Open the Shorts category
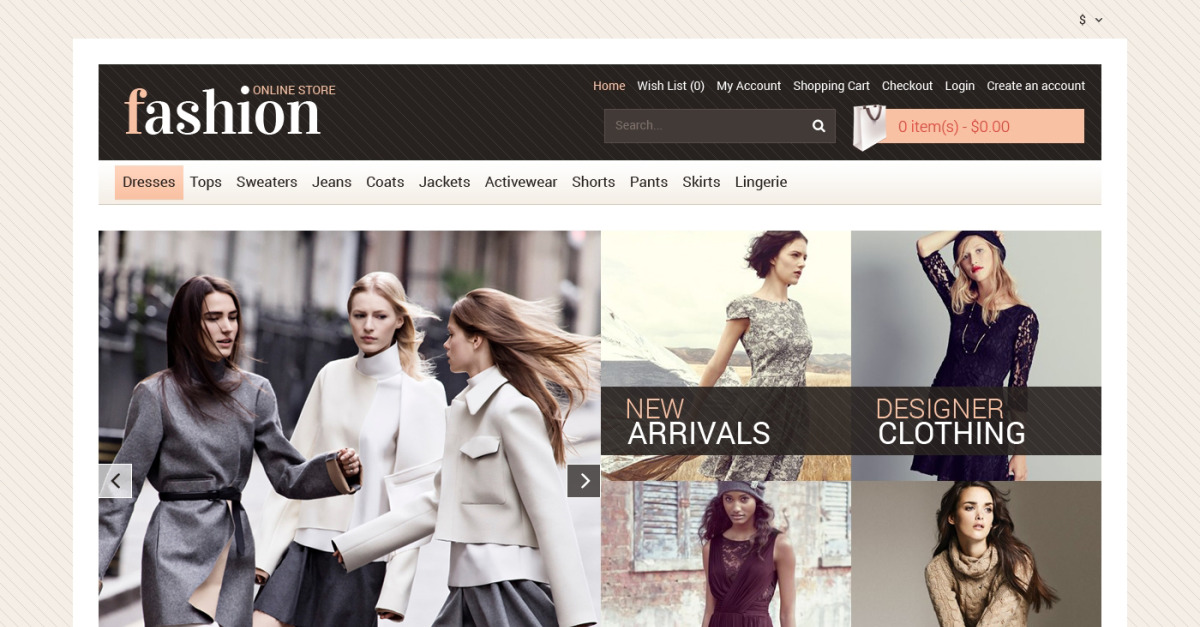The height and width of the screenshot is (627, 1200). tap(593, 182)
